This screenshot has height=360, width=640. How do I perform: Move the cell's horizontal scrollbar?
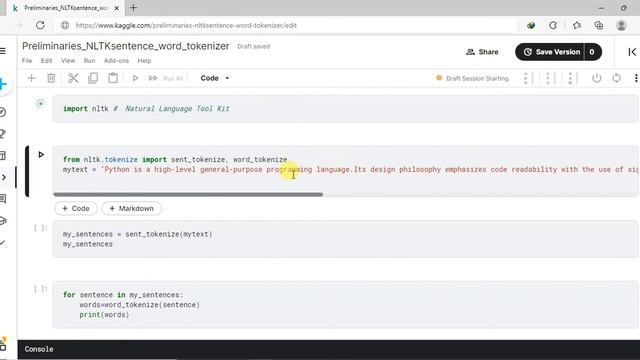188,194
